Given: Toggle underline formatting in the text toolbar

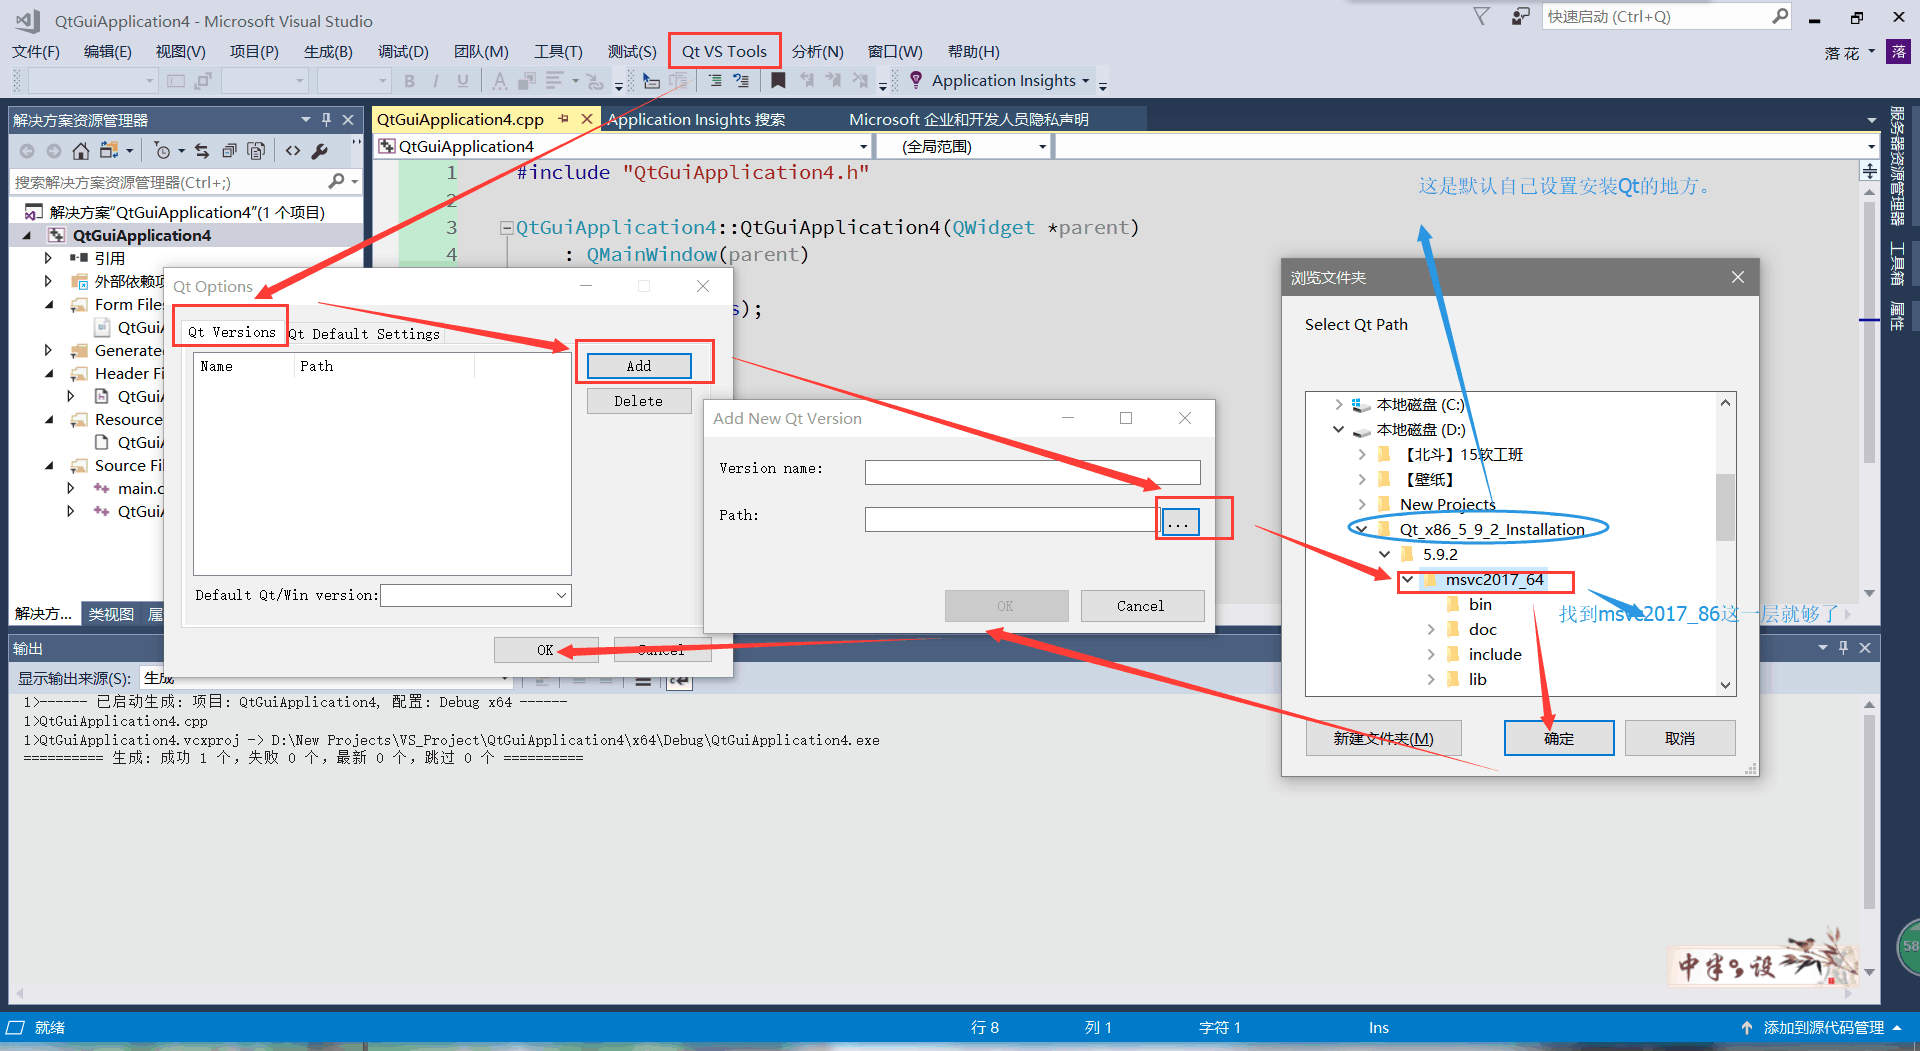Looking at the screenshot, I should pos(462,80).
